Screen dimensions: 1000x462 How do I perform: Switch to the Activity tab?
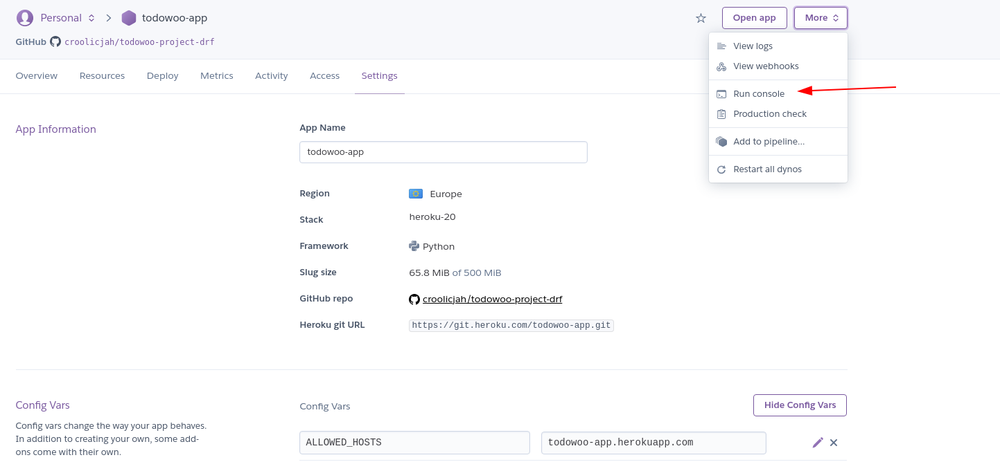272,76
